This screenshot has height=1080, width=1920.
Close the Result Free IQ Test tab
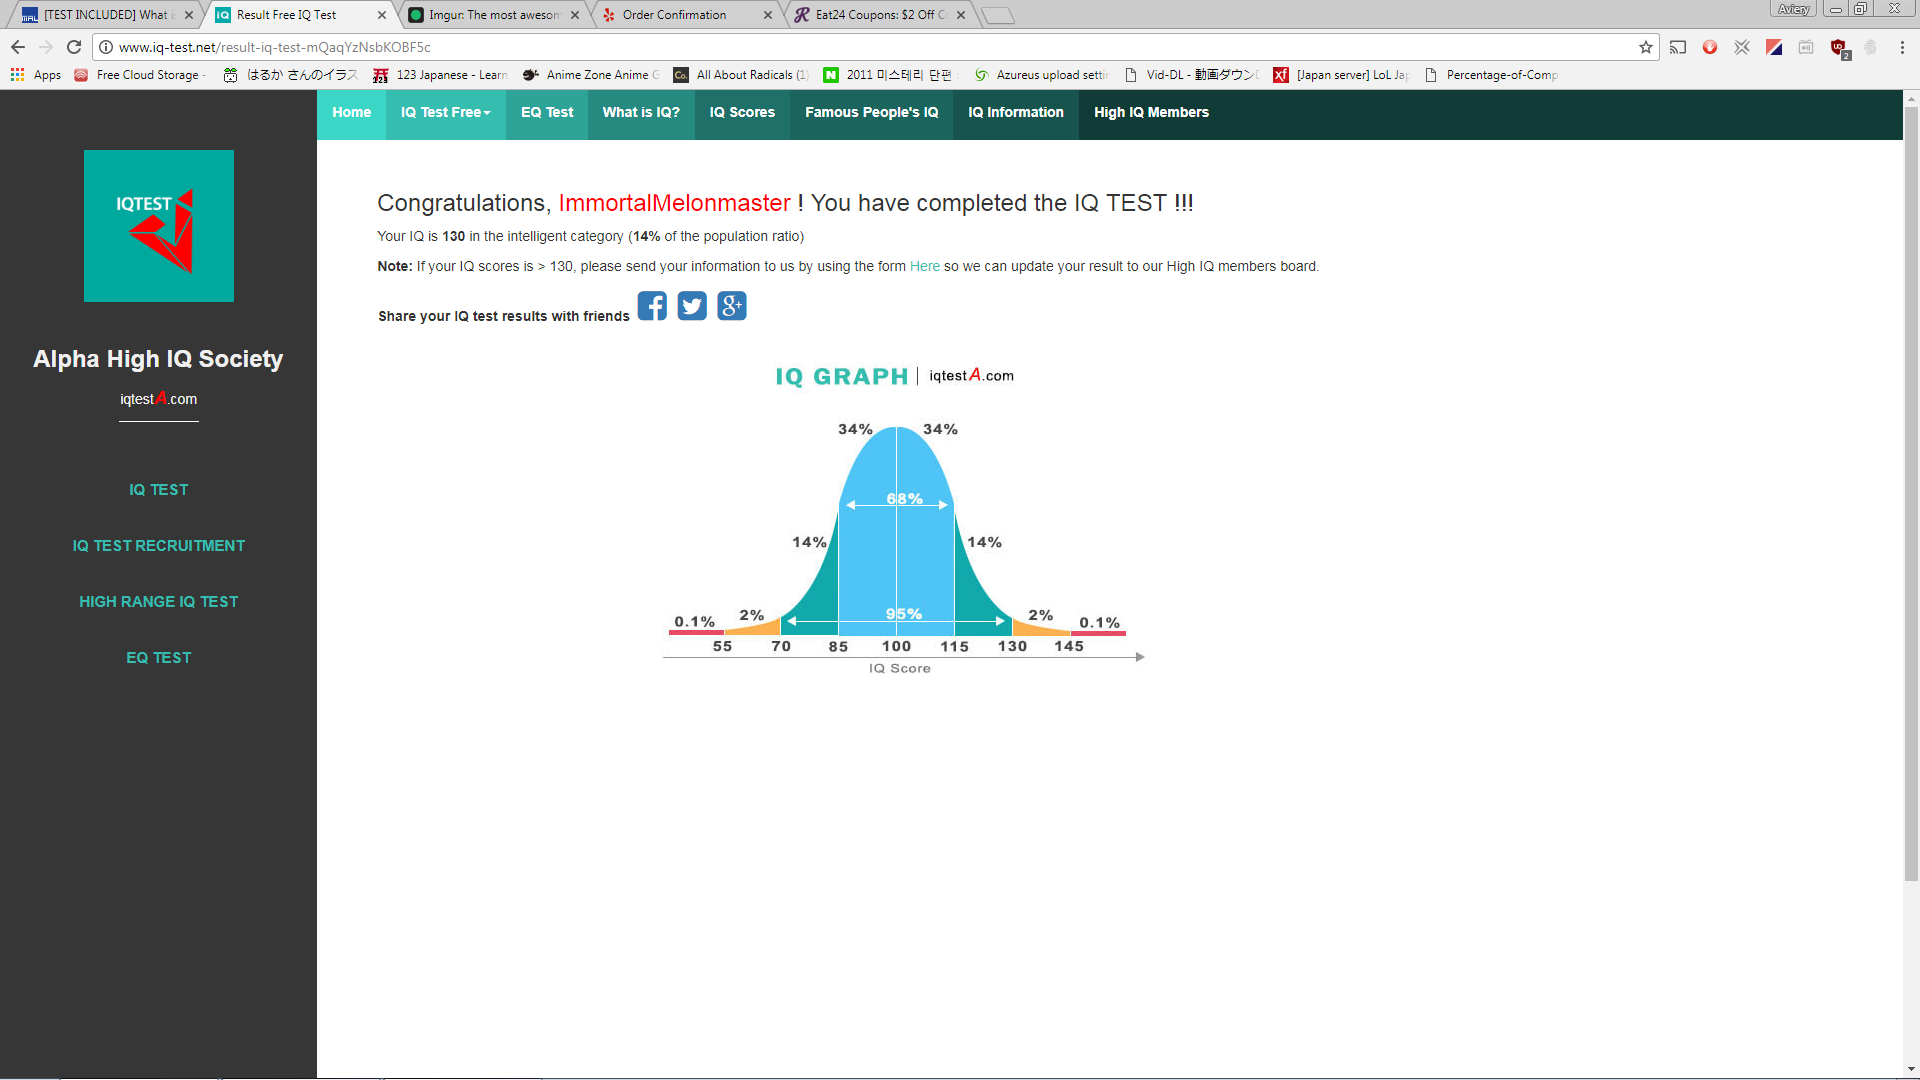pos(382,15)
